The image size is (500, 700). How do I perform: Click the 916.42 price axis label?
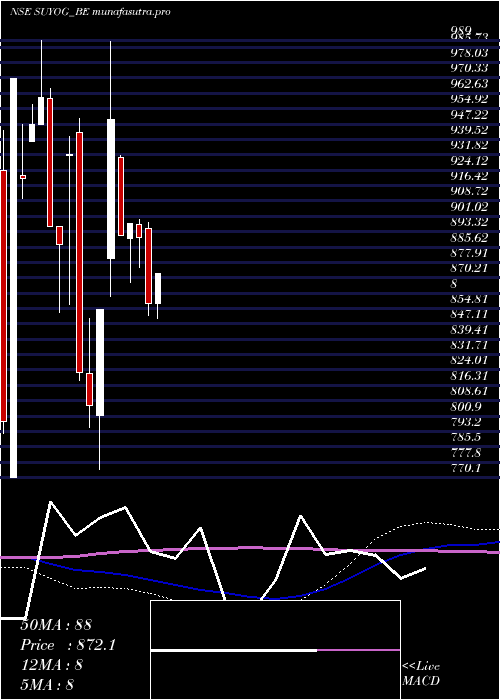pyautogui.click(x=469, y=176)
